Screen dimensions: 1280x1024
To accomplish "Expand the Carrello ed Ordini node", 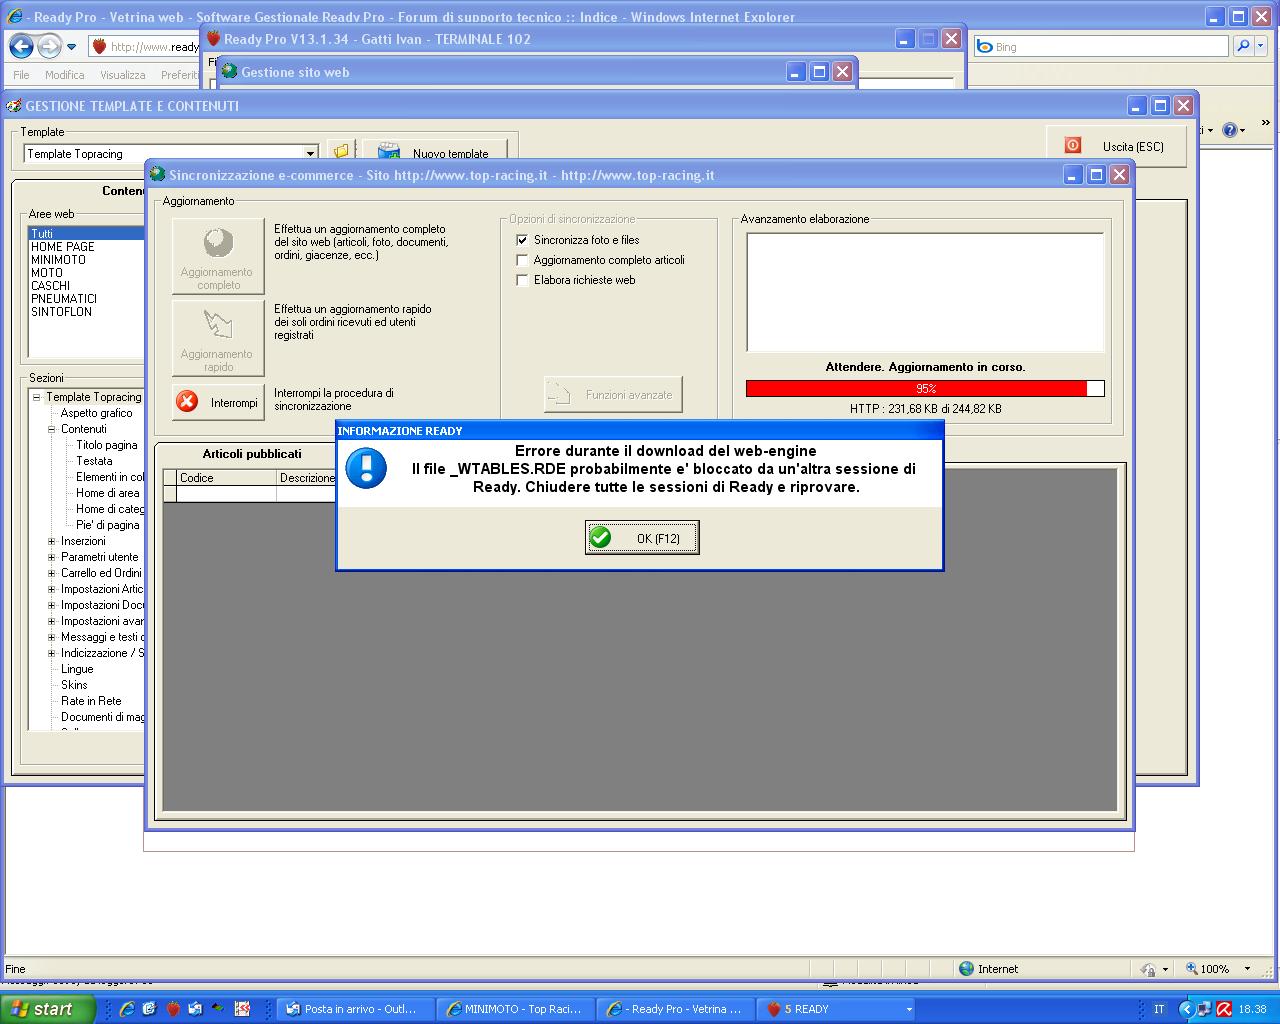I will pos(52,573).
